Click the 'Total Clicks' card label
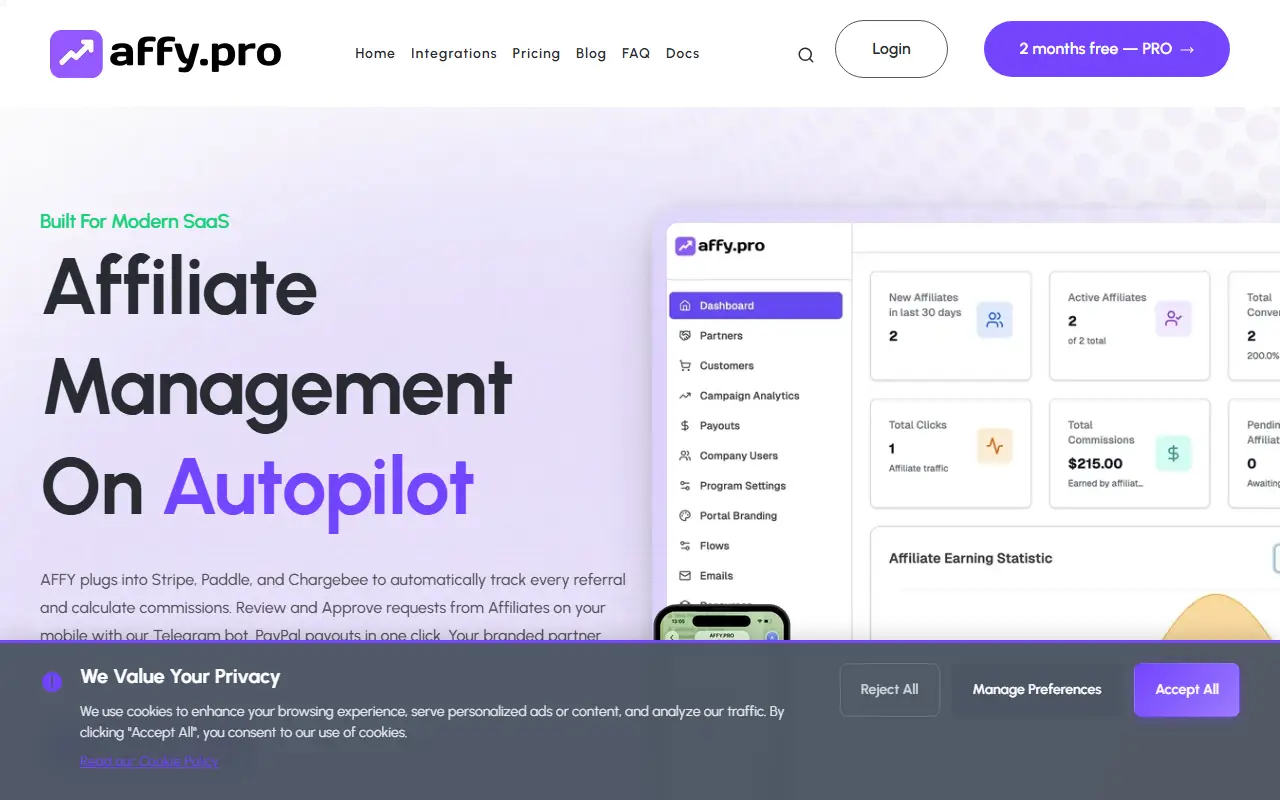 [918, 425]
